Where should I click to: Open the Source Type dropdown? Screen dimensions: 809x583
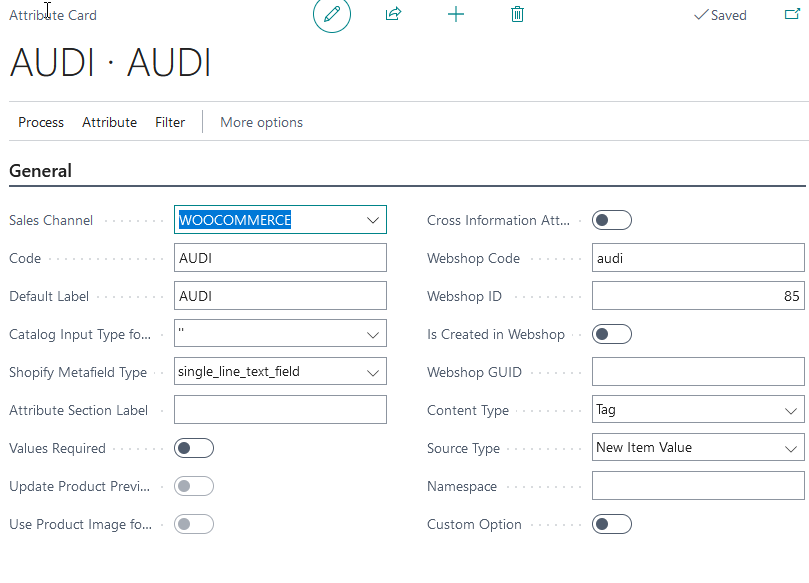point(791,448)
